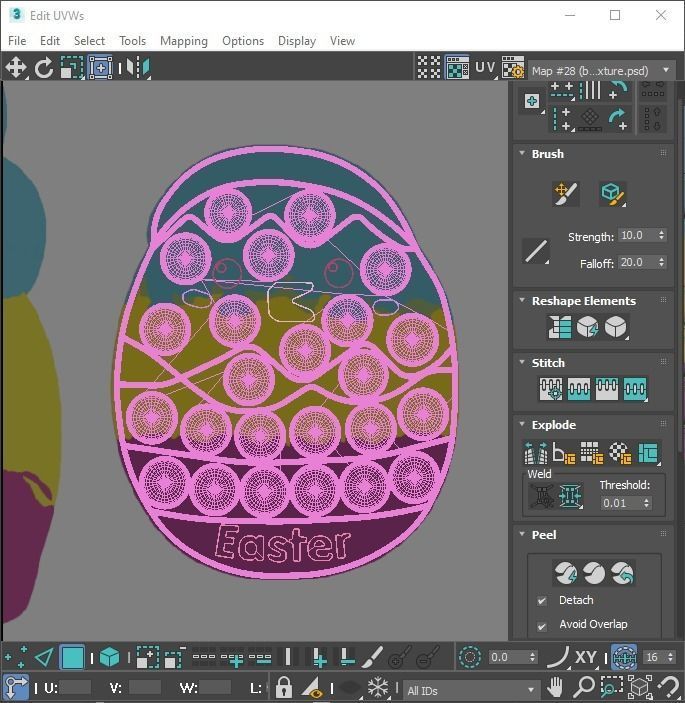Switch to Vertex sub-object mode

click(x=15, y=657)
